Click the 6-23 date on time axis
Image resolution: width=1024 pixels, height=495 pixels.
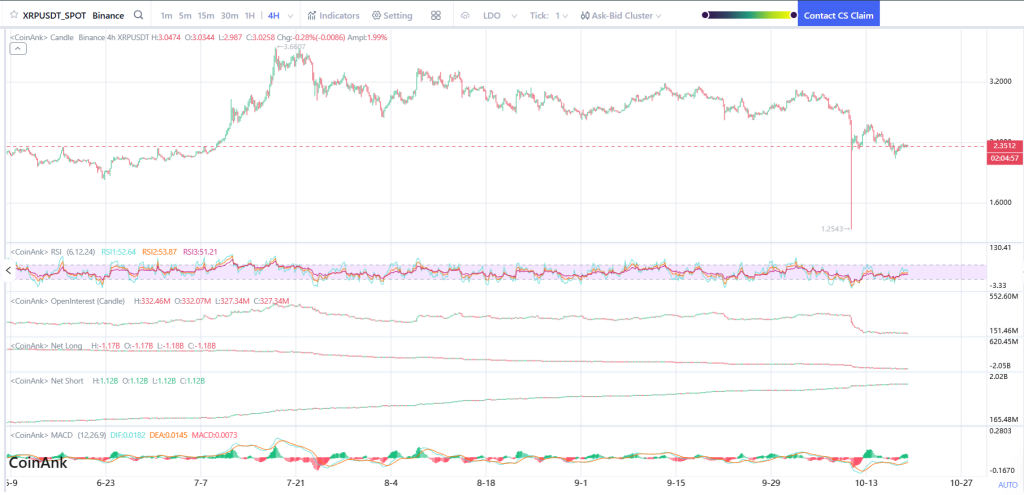click(106, 483)
